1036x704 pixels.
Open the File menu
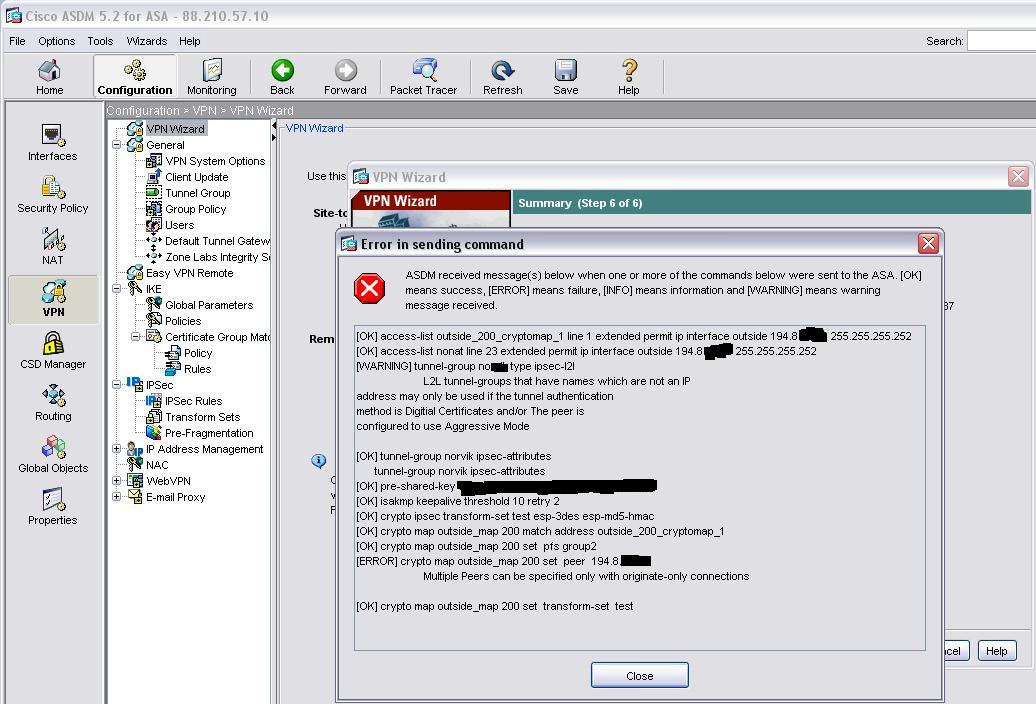click(17, 41)
